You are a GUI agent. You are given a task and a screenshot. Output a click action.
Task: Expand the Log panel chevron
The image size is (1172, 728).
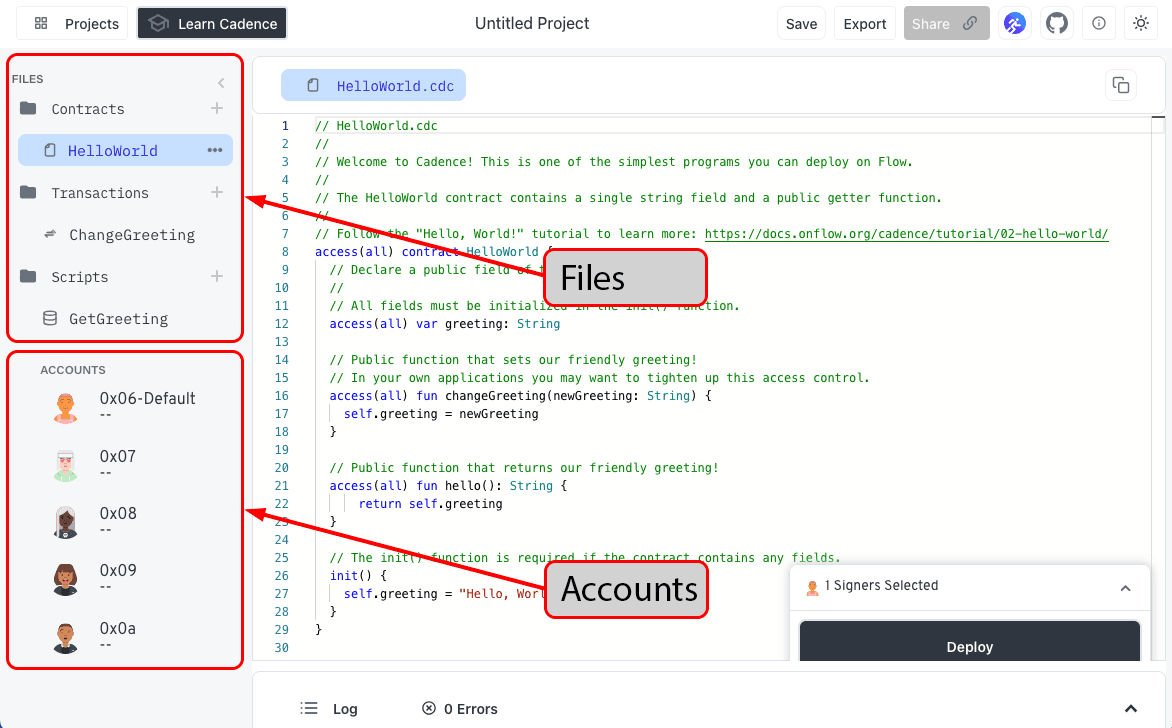[x=1131, y=708]
